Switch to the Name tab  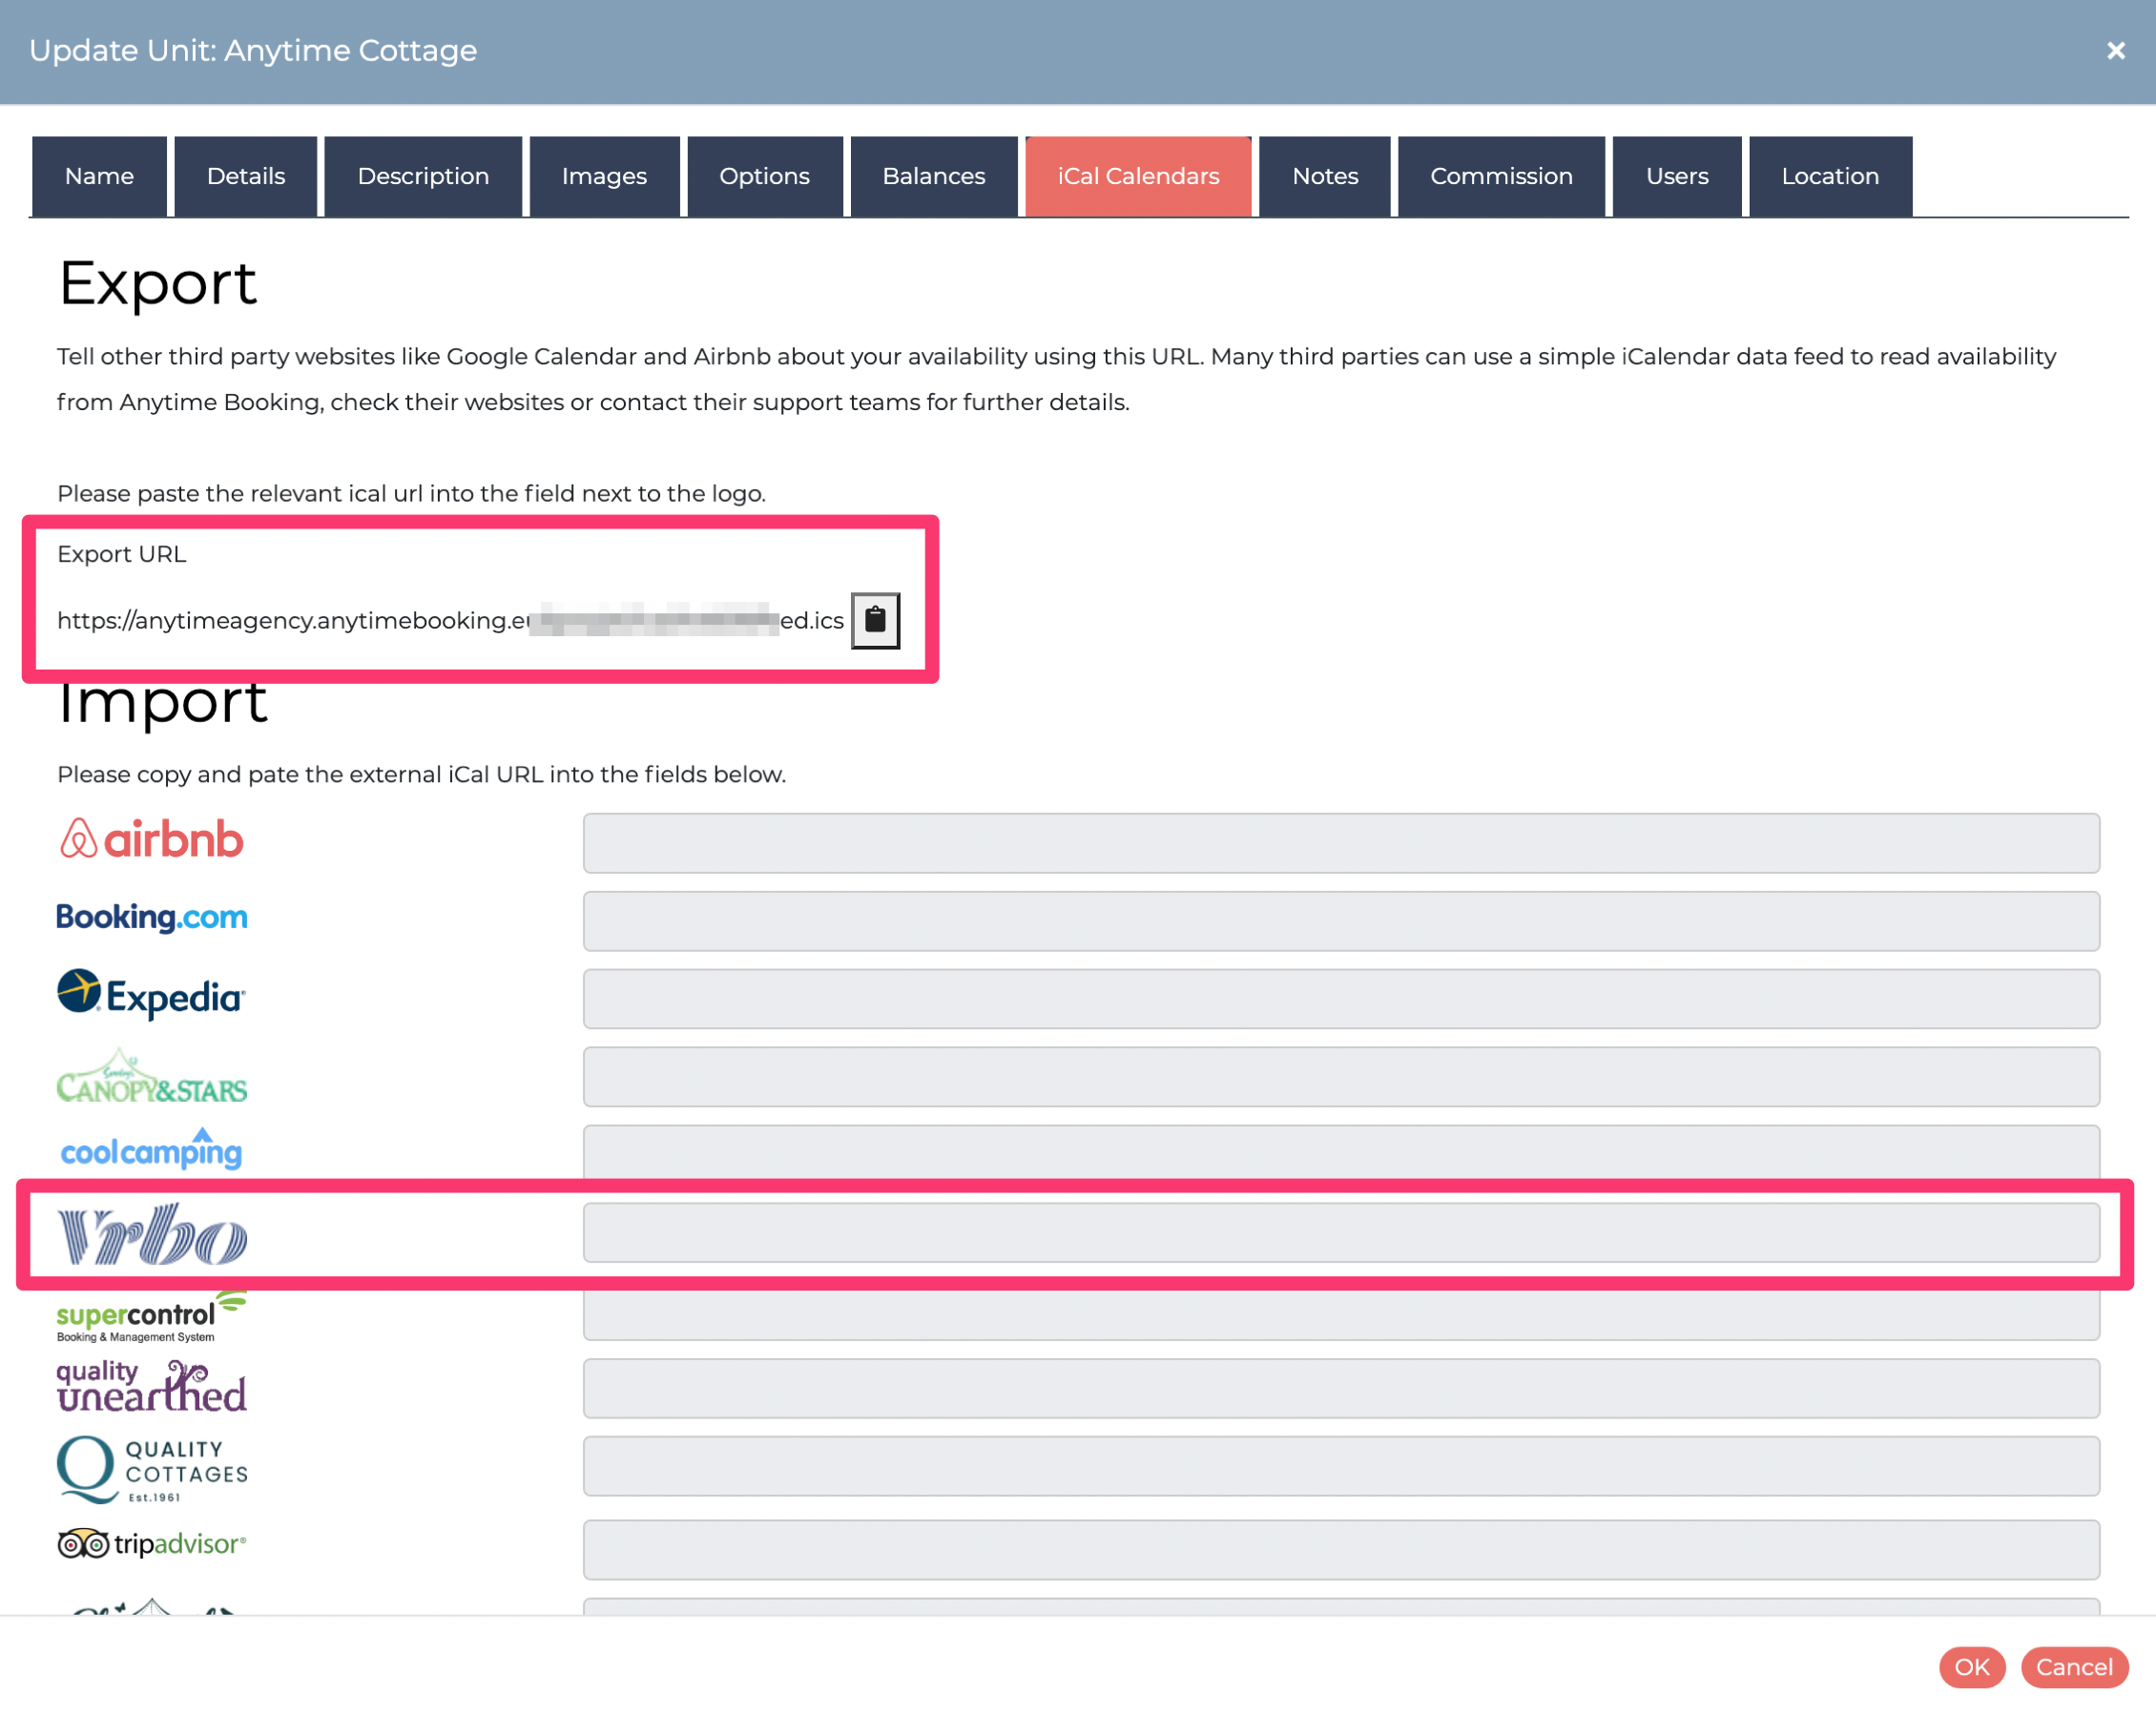coord(99,176)
